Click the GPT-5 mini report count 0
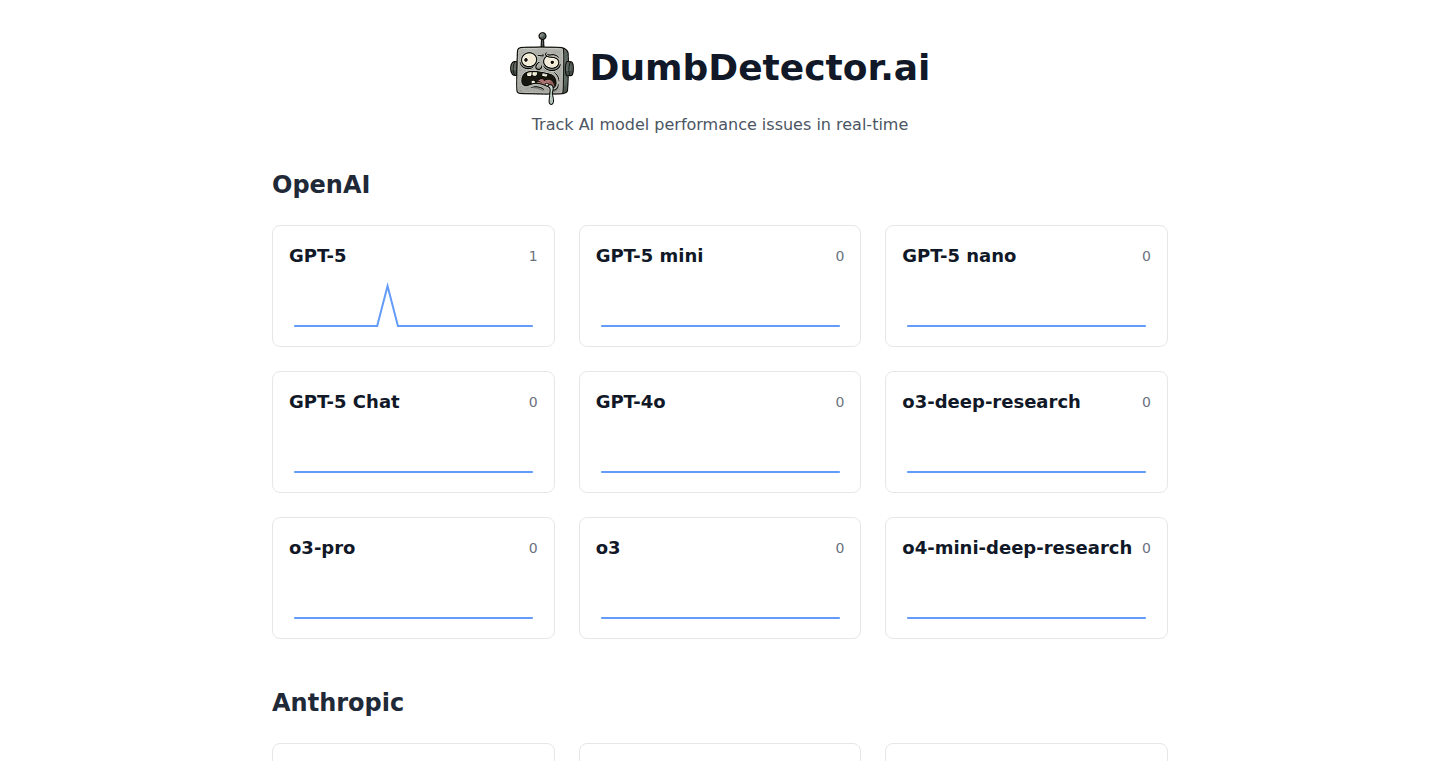The image size is (1440, 761). 840,256
